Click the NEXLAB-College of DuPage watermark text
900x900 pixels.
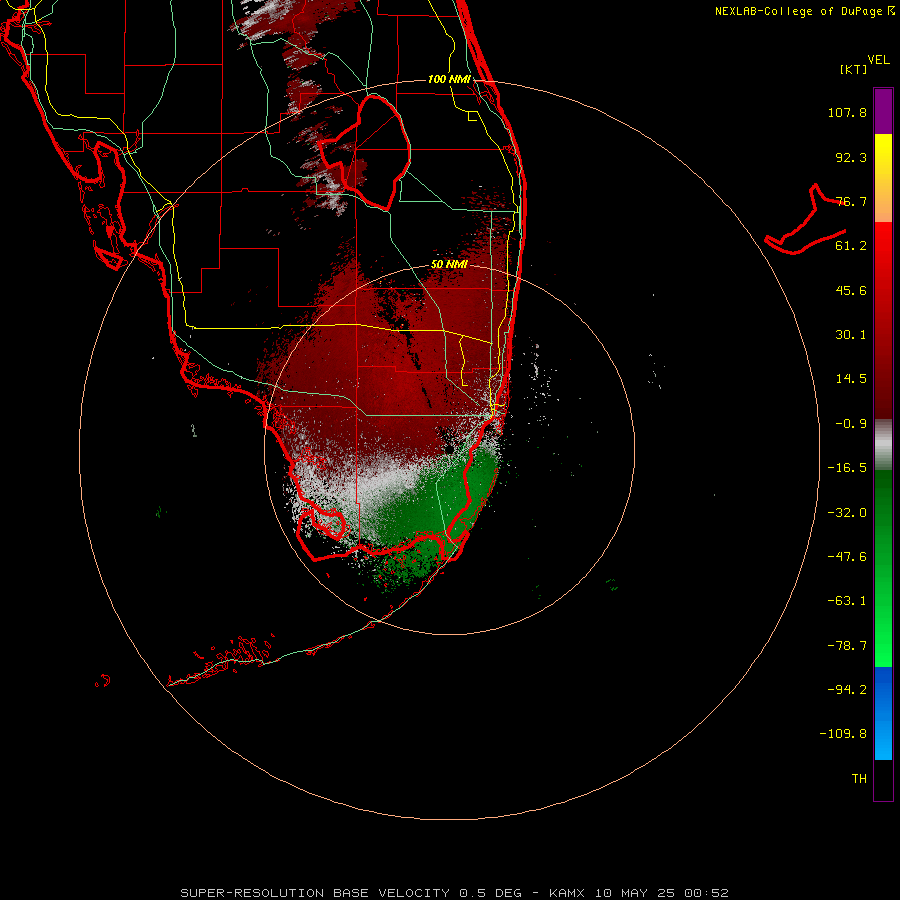point(805,11)
